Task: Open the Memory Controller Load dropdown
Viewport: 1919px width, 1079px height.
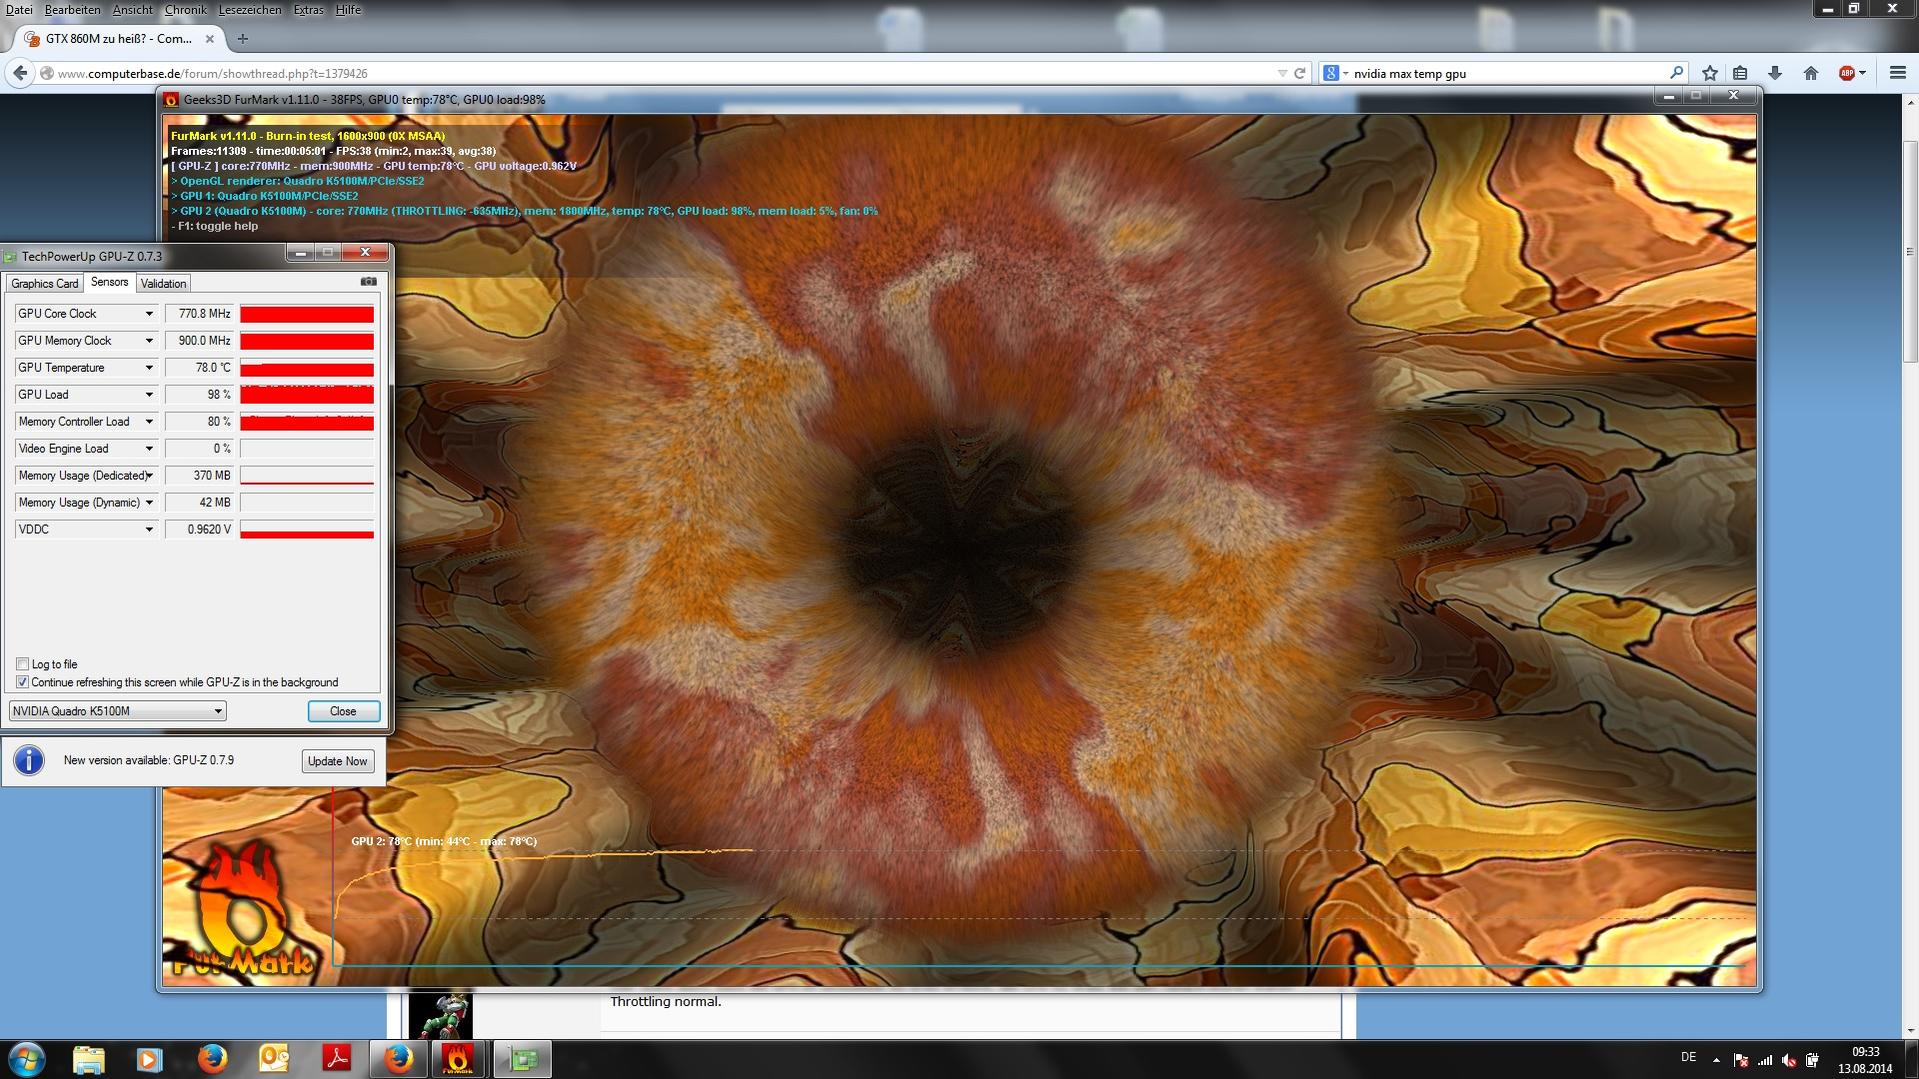Action: (x=149, y=422)
